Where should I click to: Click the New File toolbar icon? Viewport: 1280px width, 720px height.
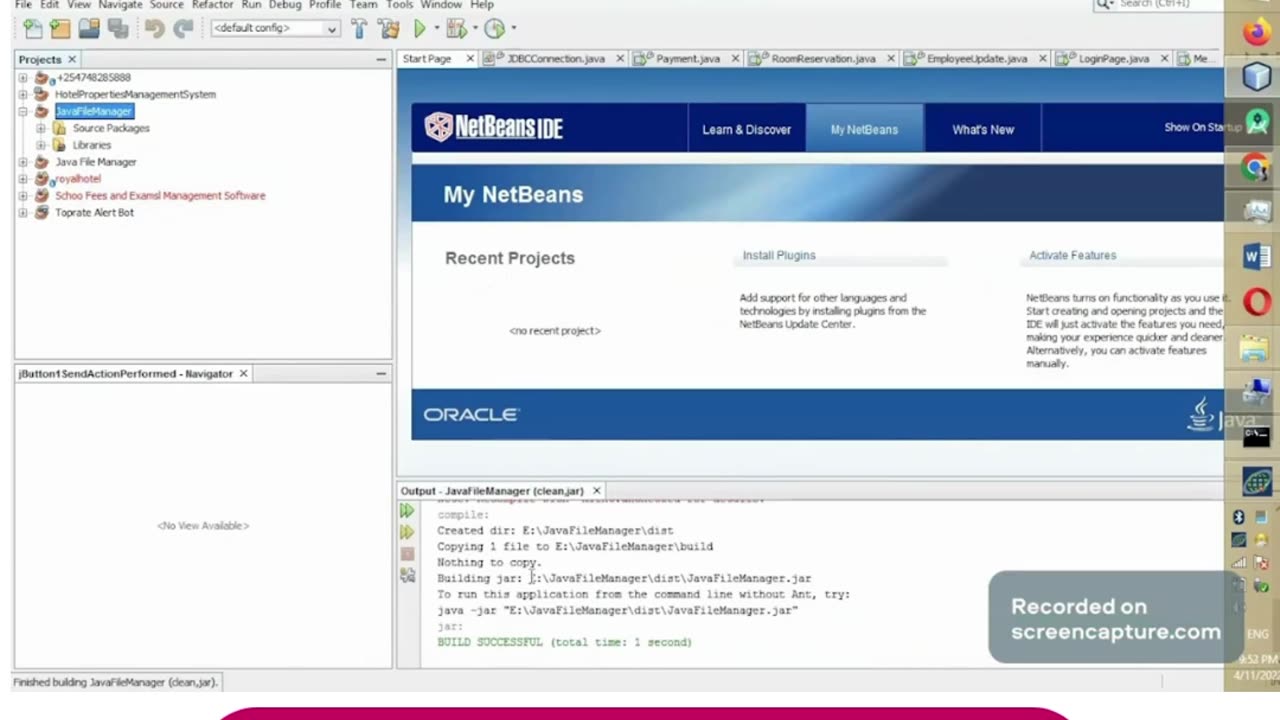point(32,29)
